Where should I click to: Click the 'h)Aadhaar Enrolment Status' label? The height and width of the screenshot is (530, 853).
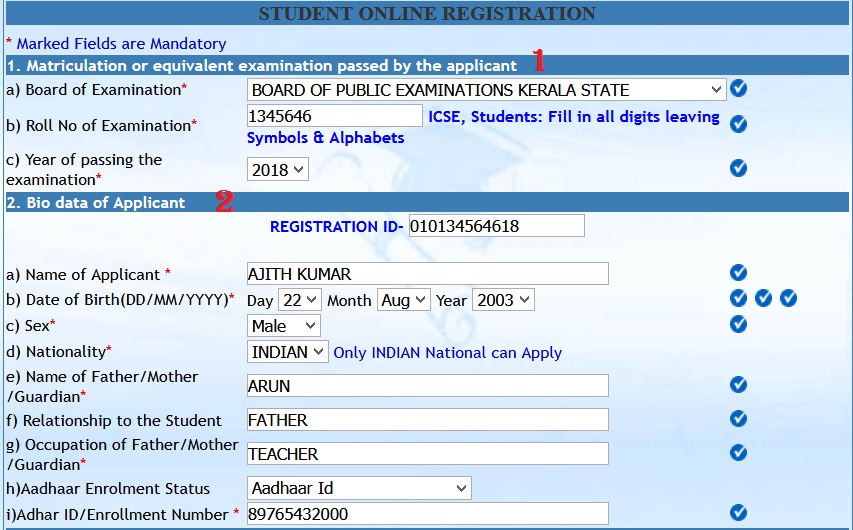point(108,489)
